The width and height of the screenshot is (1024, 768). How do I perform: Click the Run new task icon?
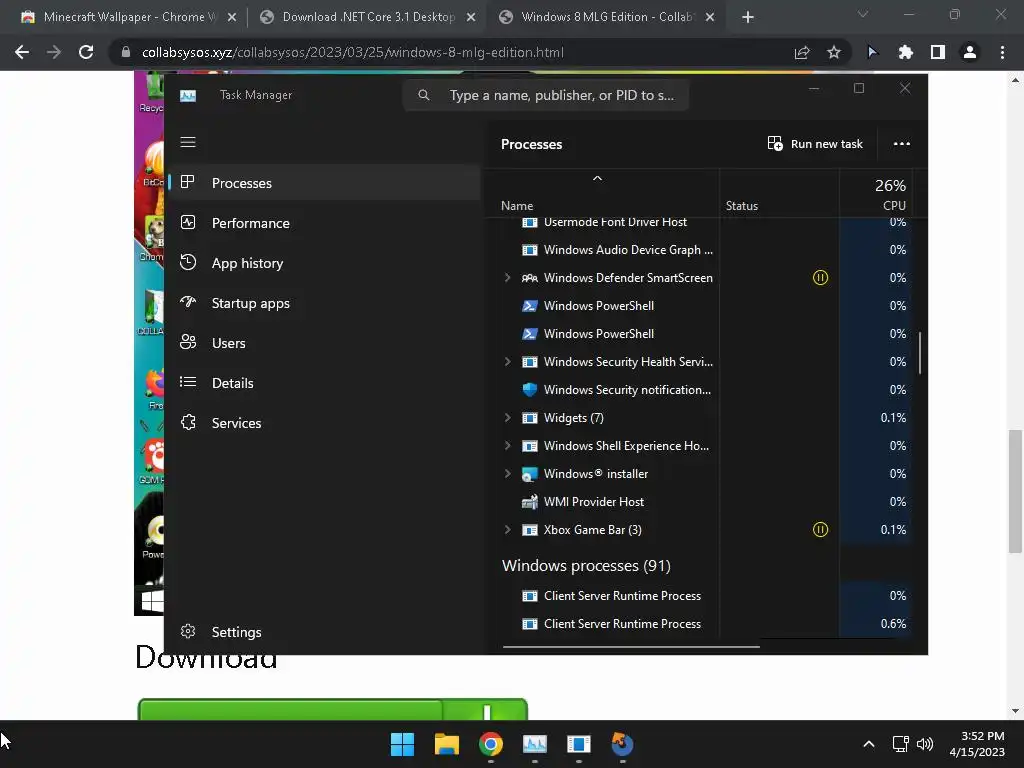[x=775, y=144]
